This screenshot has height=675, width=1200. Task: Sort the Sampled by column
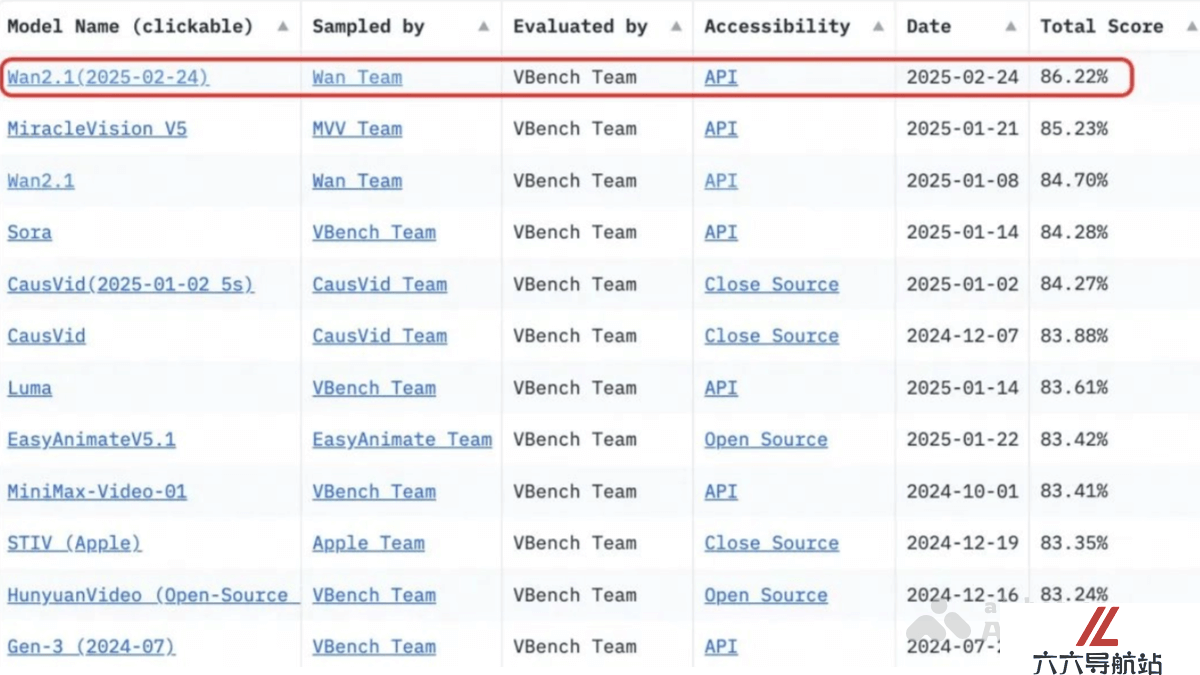(484, 27)
